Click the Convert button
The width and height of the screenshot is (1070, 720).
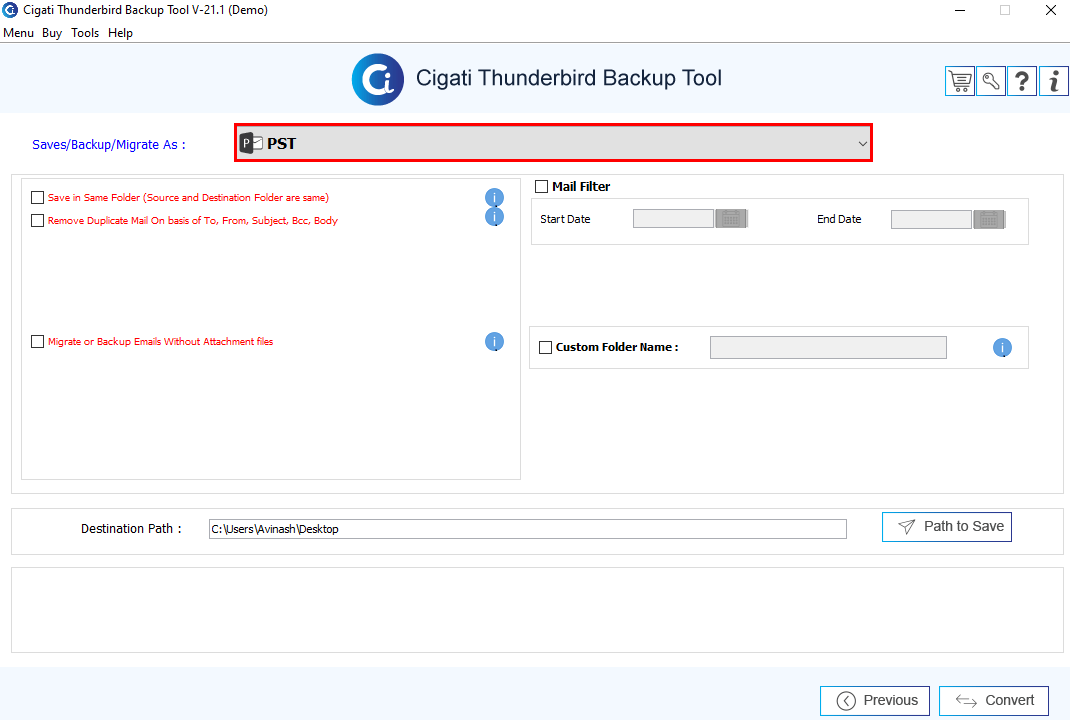click(x=994, y=701)
